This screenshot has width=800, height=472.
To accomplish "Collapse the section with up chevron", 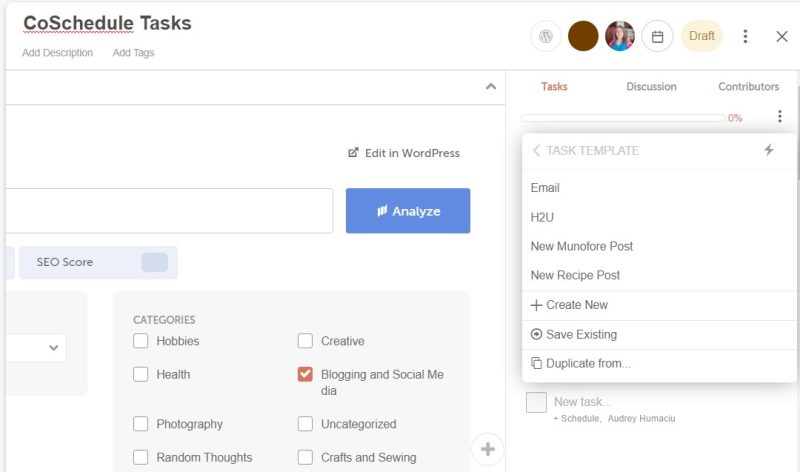I will (491, 86).
